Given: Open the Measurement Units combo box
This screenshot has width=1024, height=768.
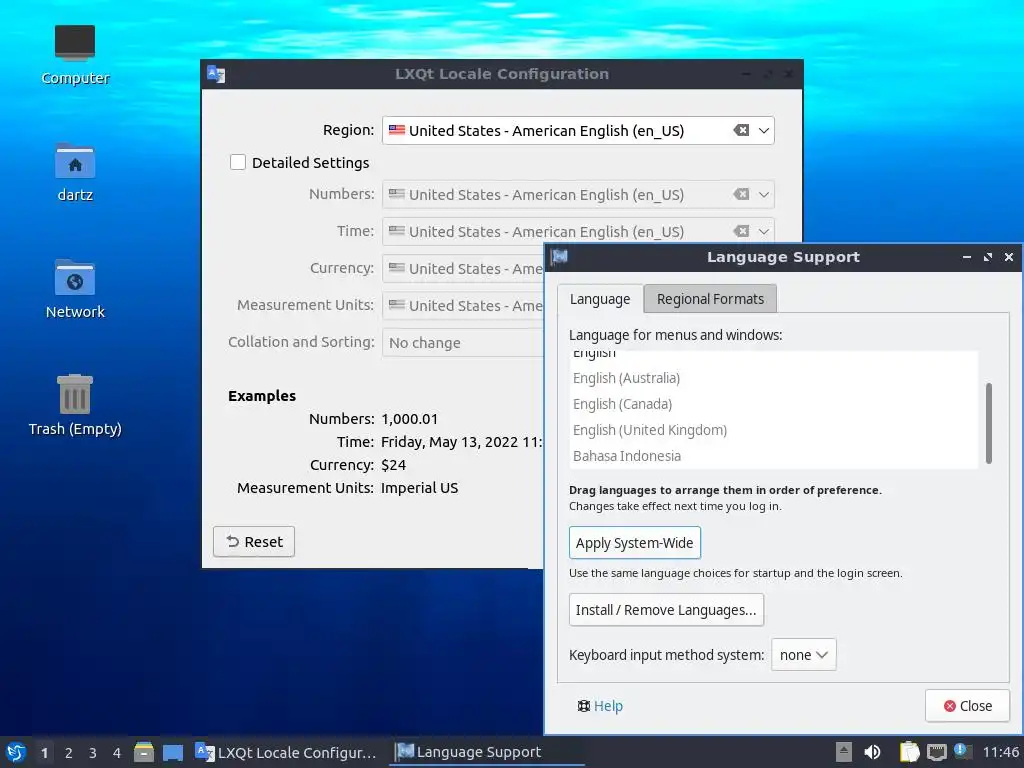Looking at the screenshot, I should pos(463,305).
